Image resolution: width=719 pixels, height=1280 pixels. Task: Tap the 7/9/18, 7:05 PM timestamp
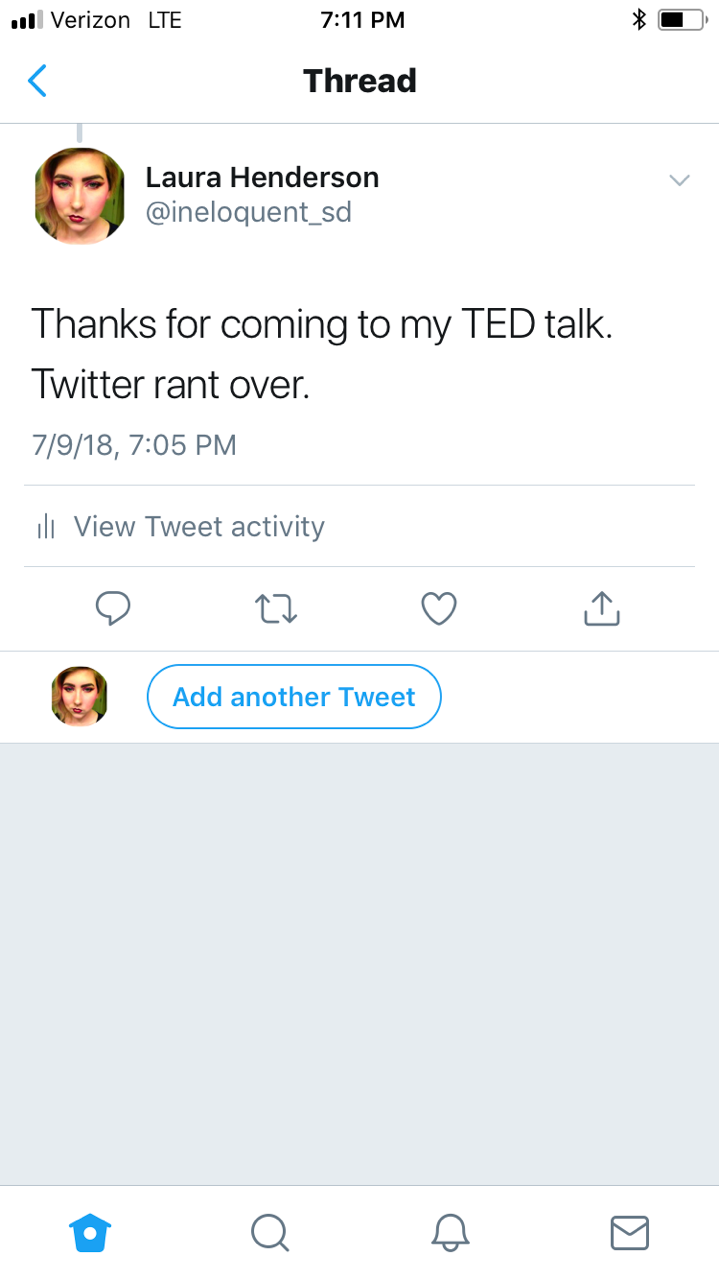click(134, 445)
